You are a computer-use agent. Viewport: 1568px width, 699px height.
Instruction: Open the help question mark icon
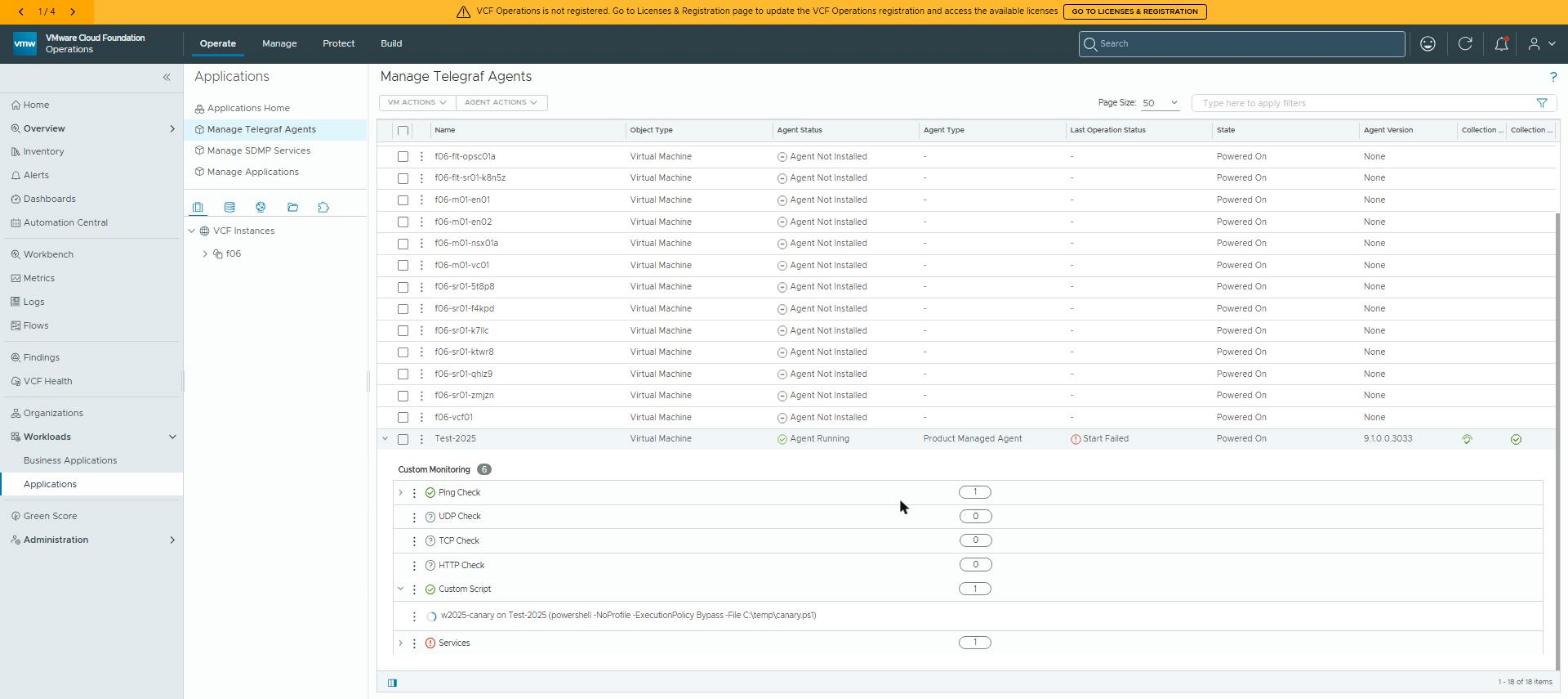[1553, 77]
